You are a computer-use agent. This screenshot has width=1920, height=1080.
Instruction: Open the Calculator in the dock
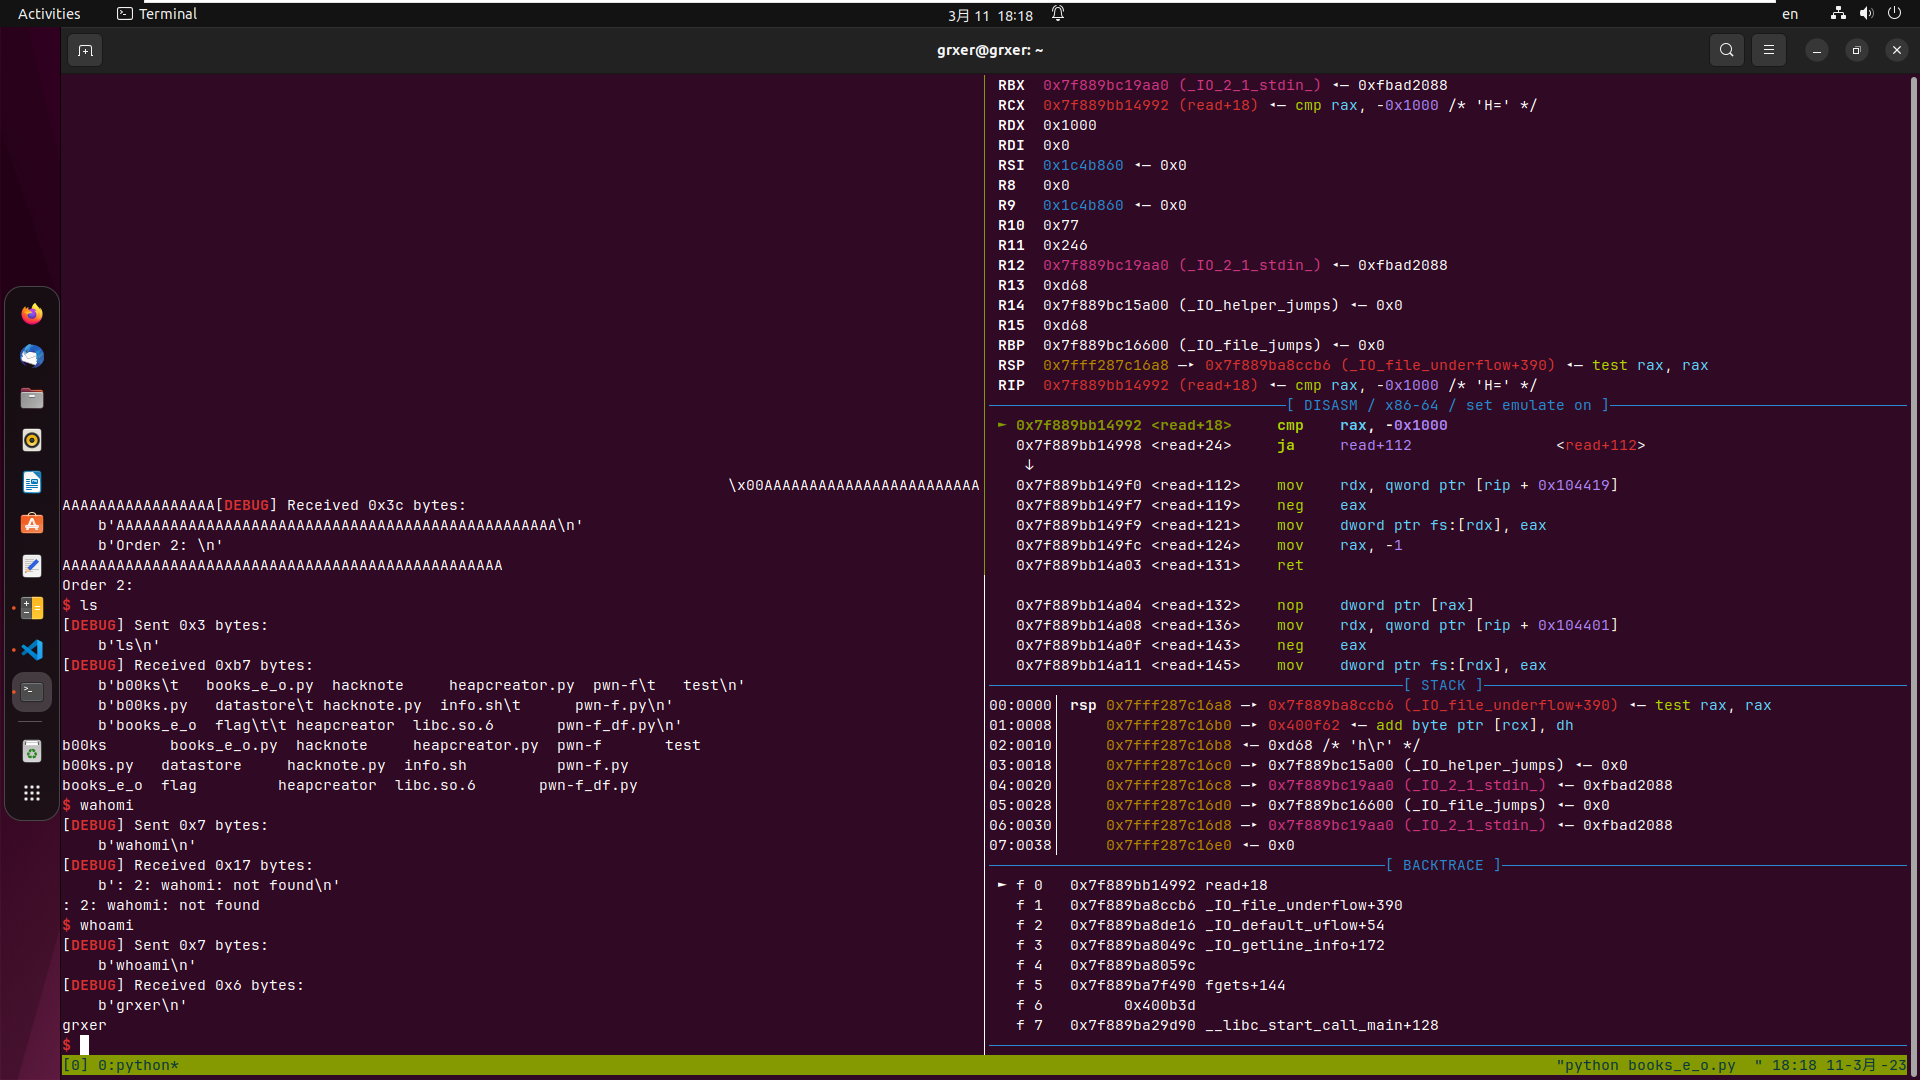(32, 608)
